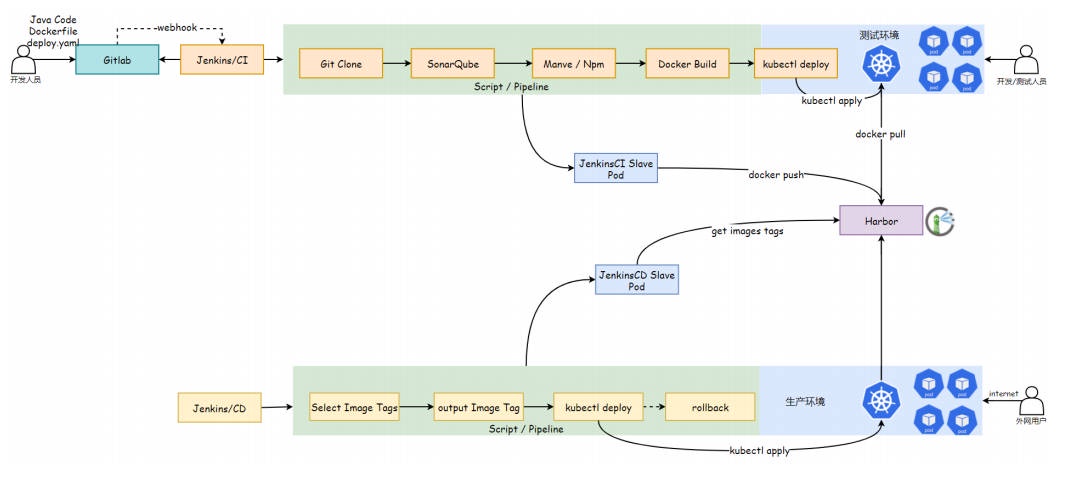This screenshot has width=1071, height=483.
Task: Click the Kubernetes wheel in 生产环境
Action: point(881,400)
